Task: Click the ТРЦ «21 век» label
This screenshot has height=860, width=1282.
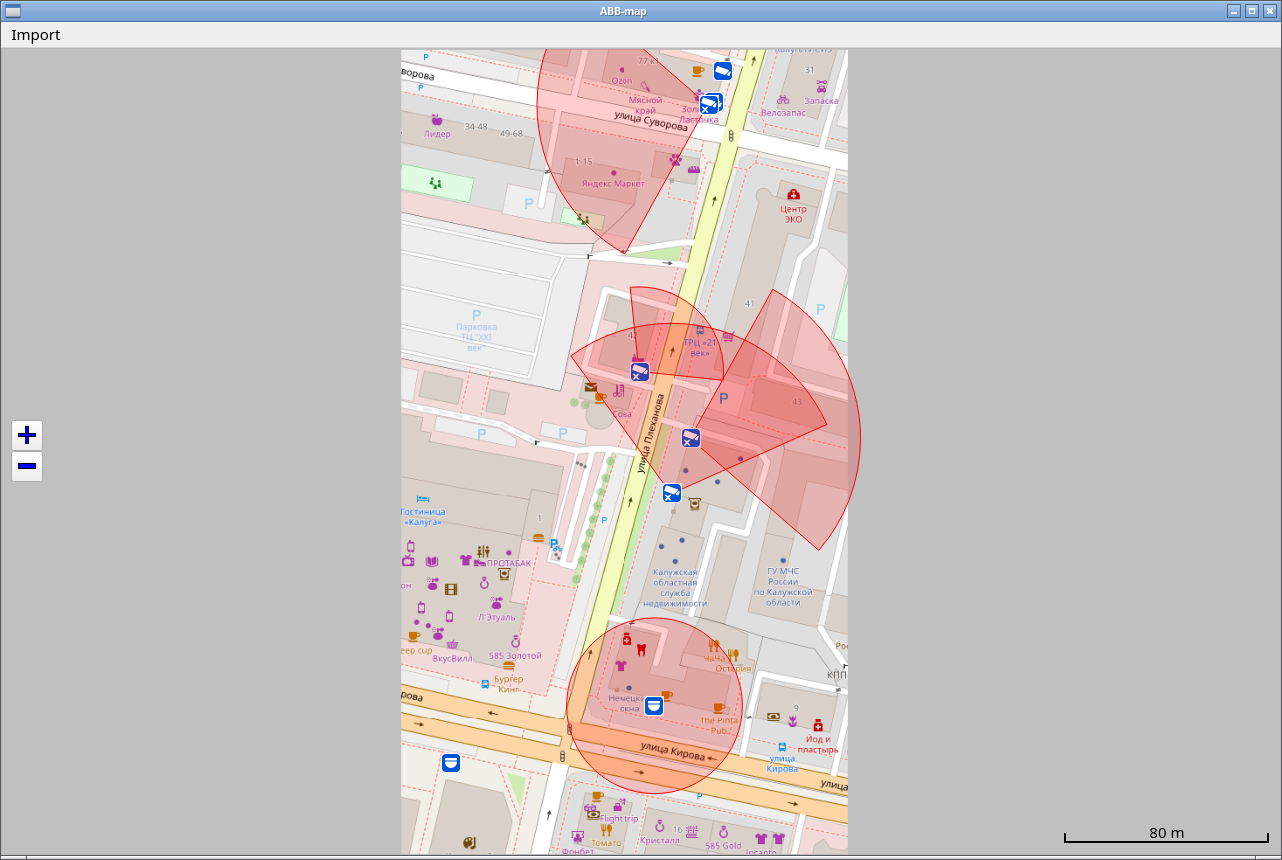Action: (698, 347)
